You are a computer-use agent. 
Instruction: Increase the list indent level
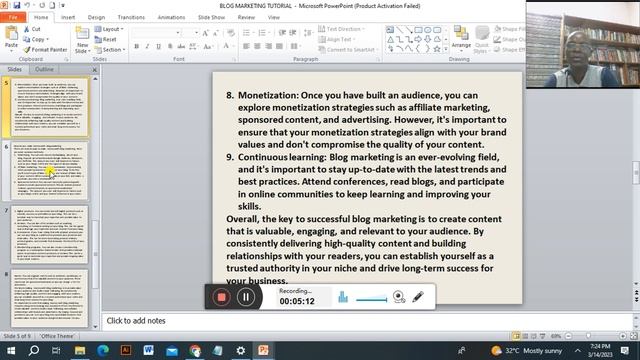click(x=293, y=33)
